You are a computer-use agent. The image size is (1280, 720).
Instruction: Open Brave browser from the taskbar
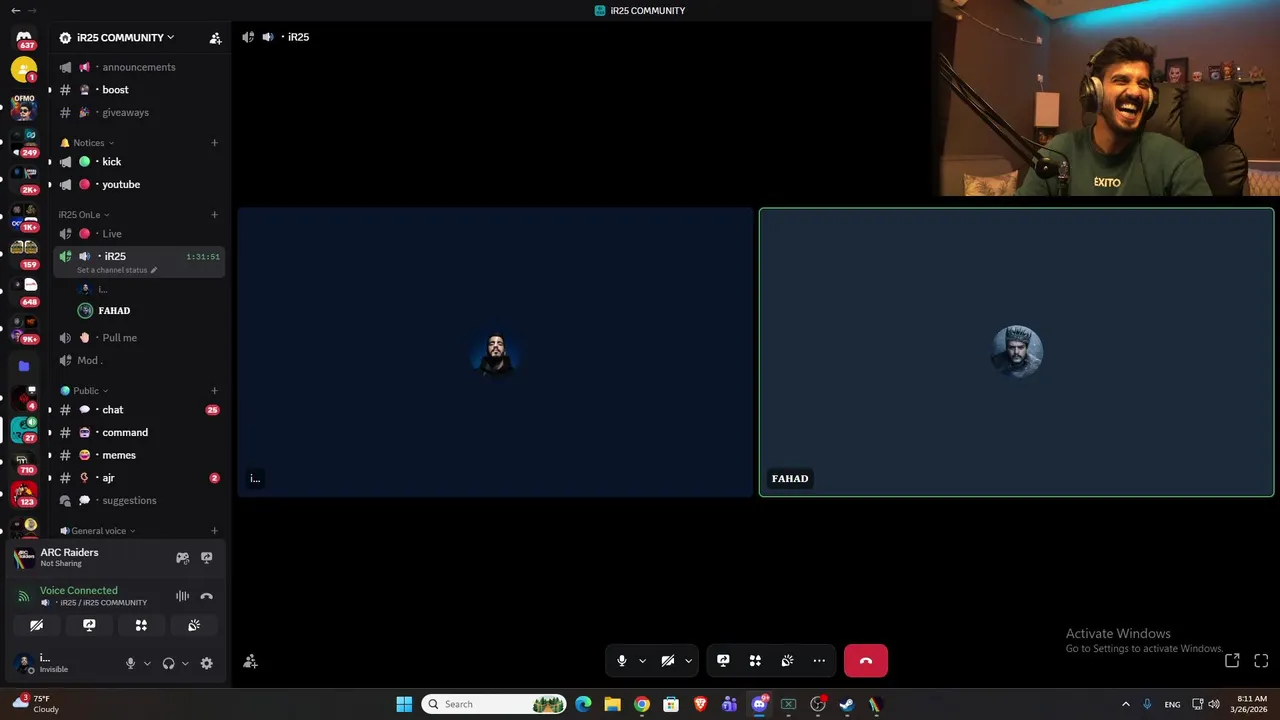[x=700, y=704]
